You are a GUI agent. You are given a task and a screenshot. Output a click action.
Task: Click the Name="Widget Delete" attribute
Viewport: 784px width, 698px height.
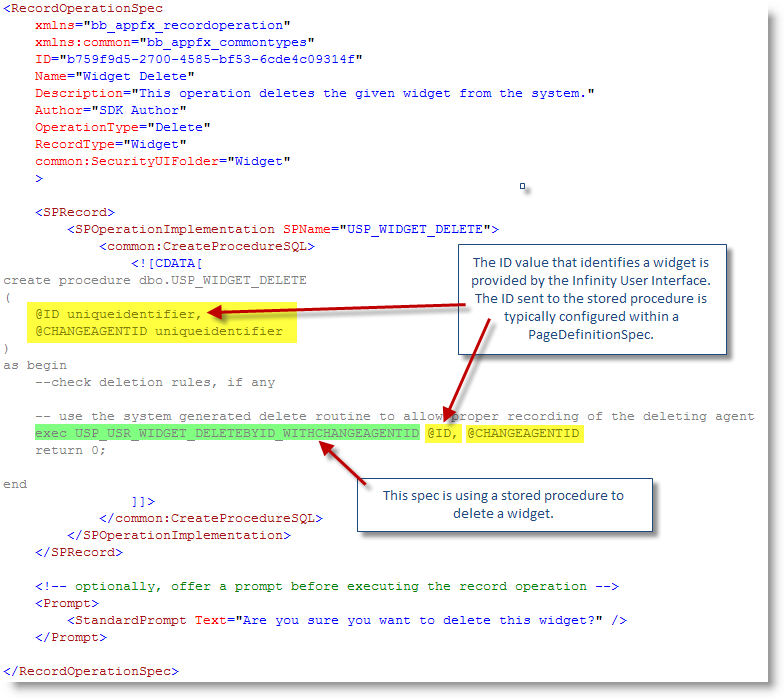coord(114,76)
